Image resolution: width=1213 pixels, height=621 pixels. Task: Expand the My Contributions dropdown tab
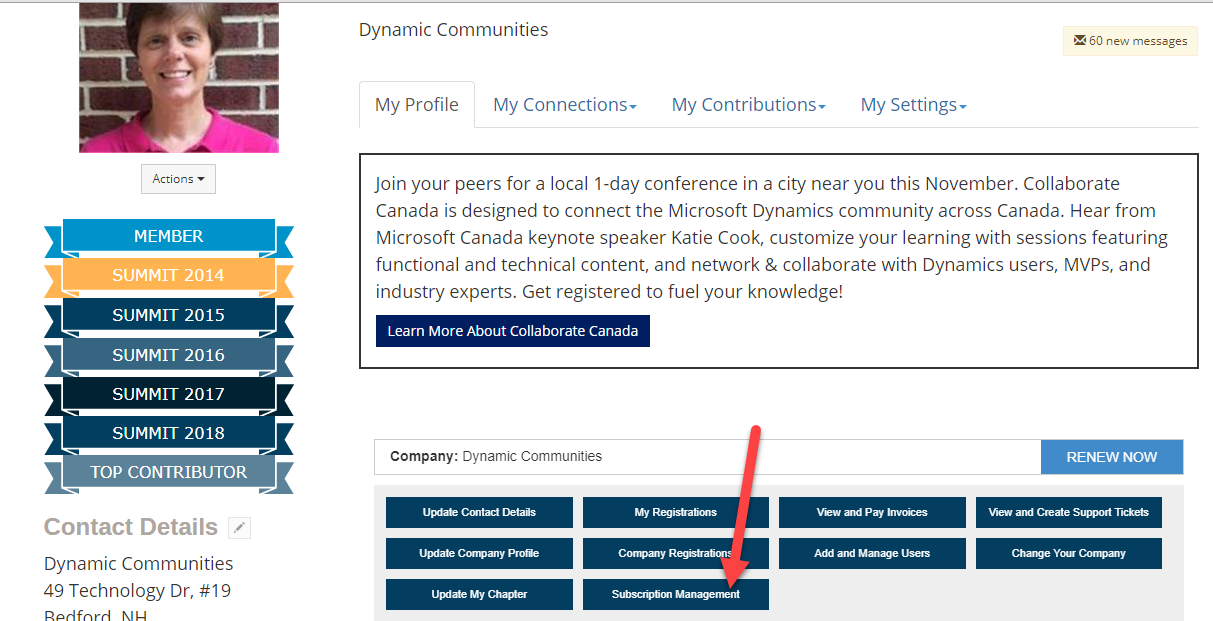(749, 105)
